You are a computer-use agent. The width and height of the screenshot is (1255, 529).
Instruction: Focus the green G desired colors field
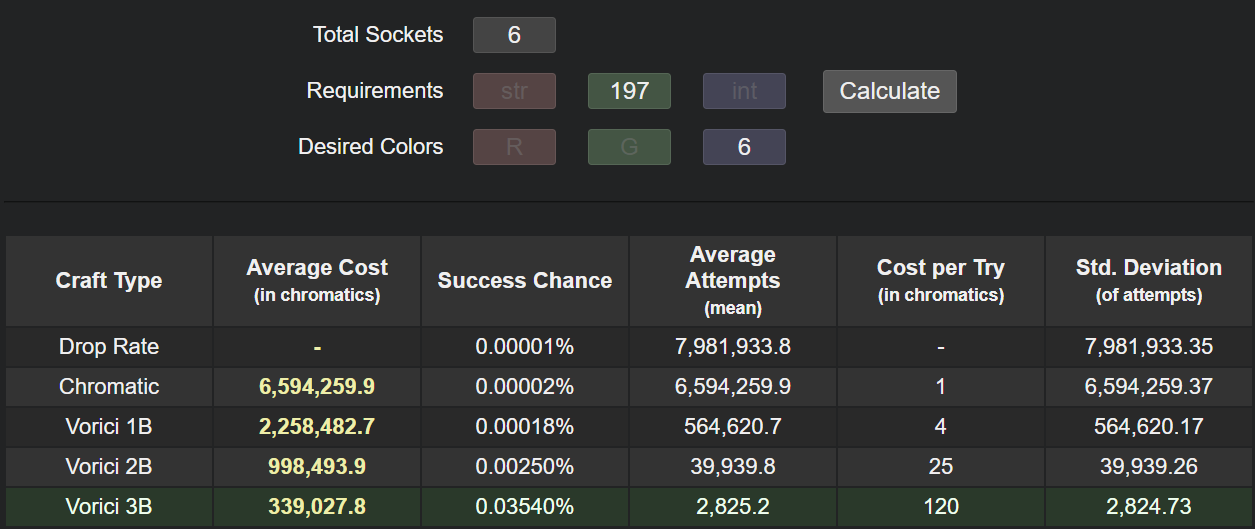click(x=629, y=147)
